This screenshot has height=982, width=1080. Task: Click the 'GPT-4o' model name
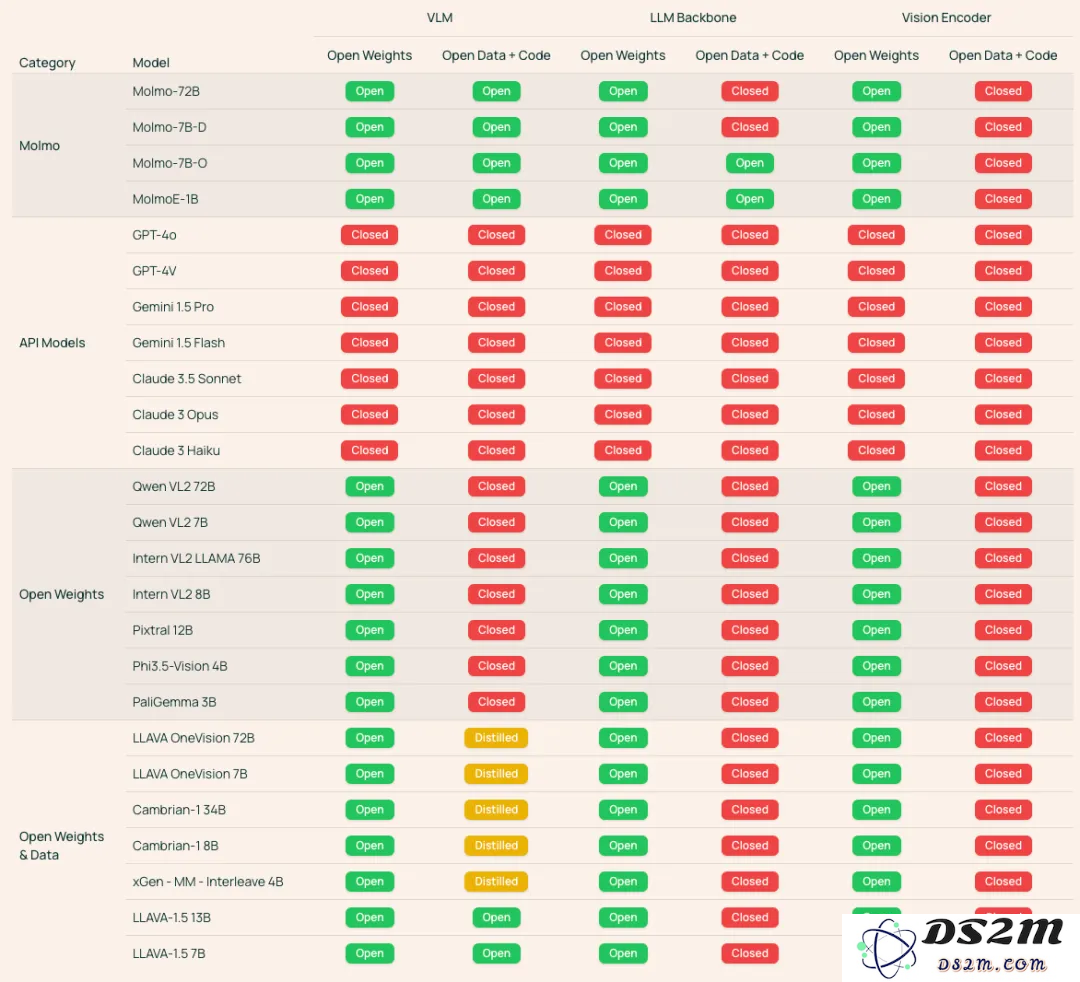click(154, 235)
